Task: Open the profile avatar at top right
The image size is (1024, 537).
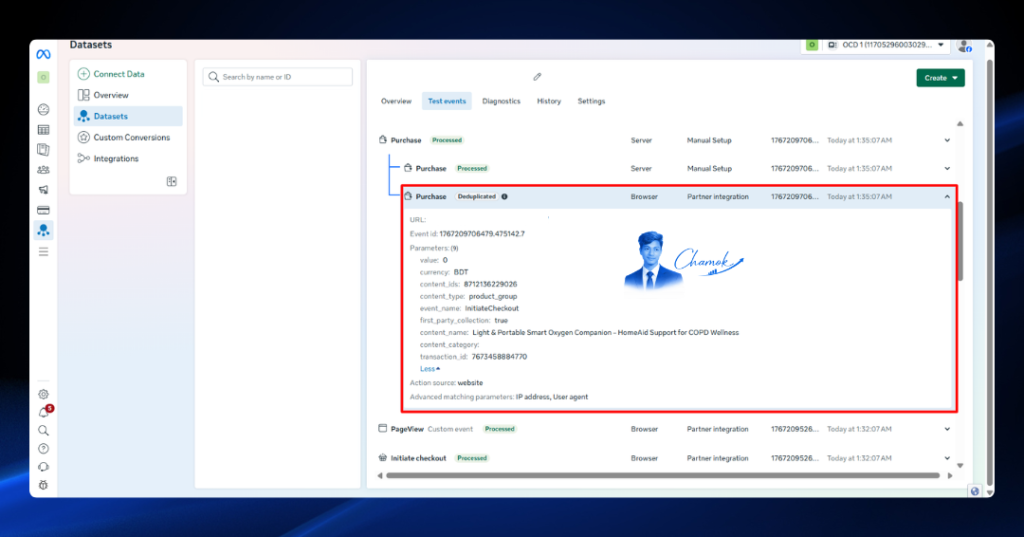Action: 964,46
